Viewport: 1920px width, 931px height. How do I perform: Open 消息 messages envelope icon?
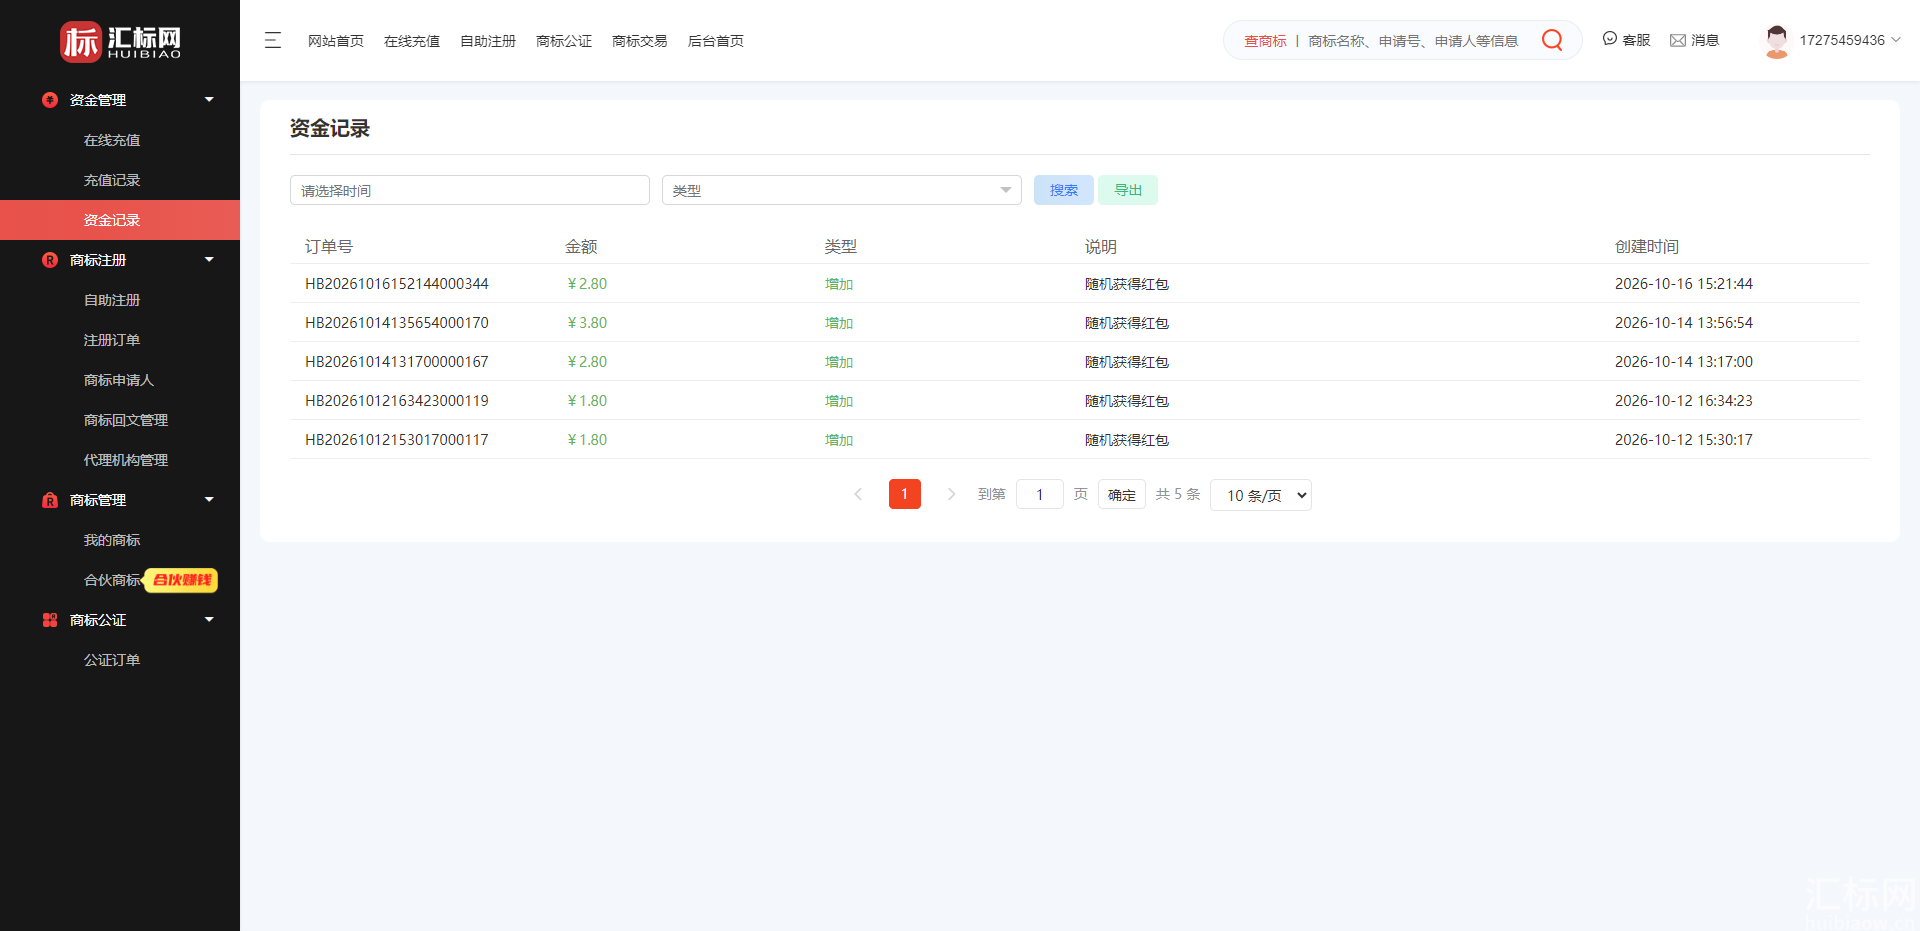click(1678, 40)
